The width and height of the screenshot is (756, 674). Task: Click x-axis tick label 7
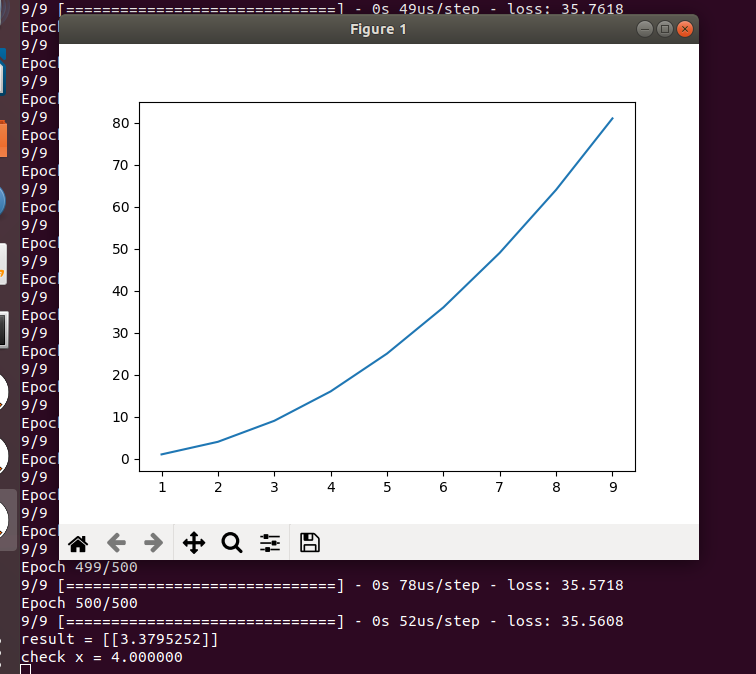[x=500, y=487]
